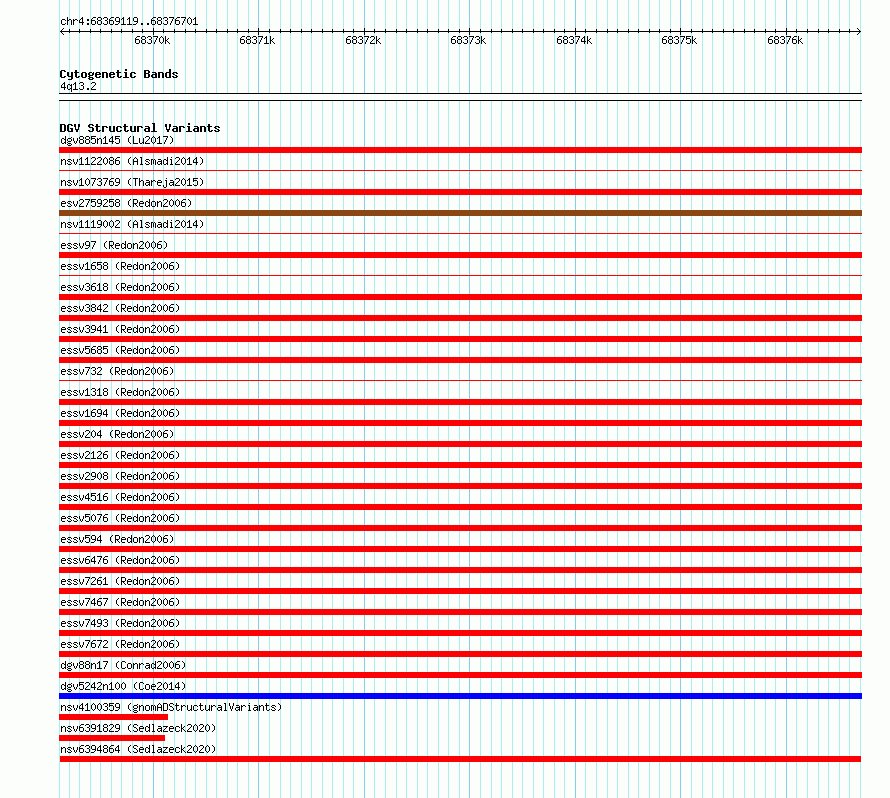Select the essv3941 (Redon2006) label
Screen dimensions: 890x798
[120, 329]
